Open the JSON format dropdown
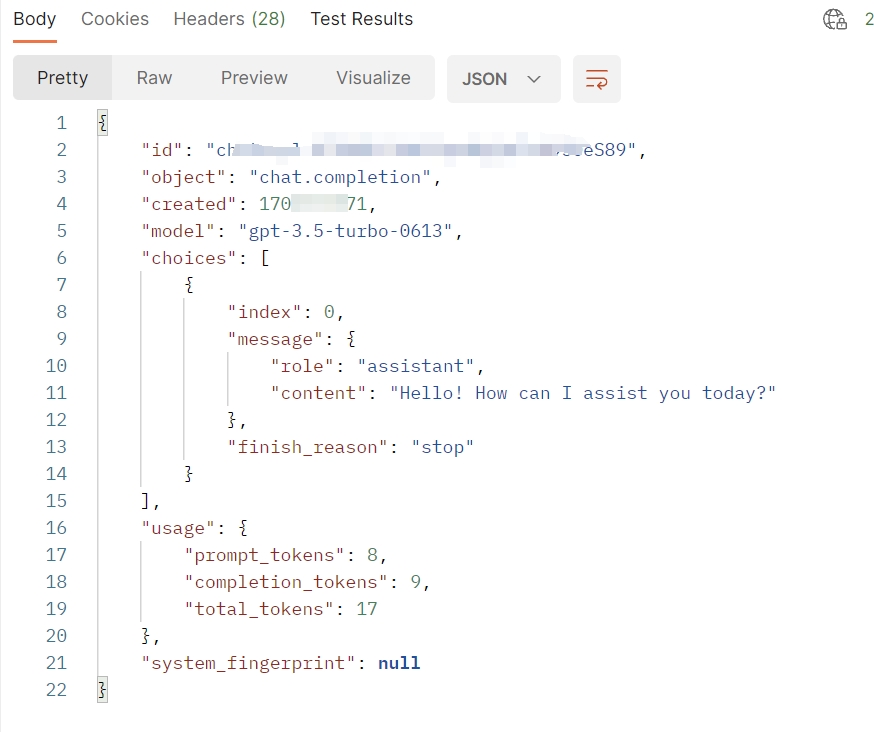 [502, 79]
